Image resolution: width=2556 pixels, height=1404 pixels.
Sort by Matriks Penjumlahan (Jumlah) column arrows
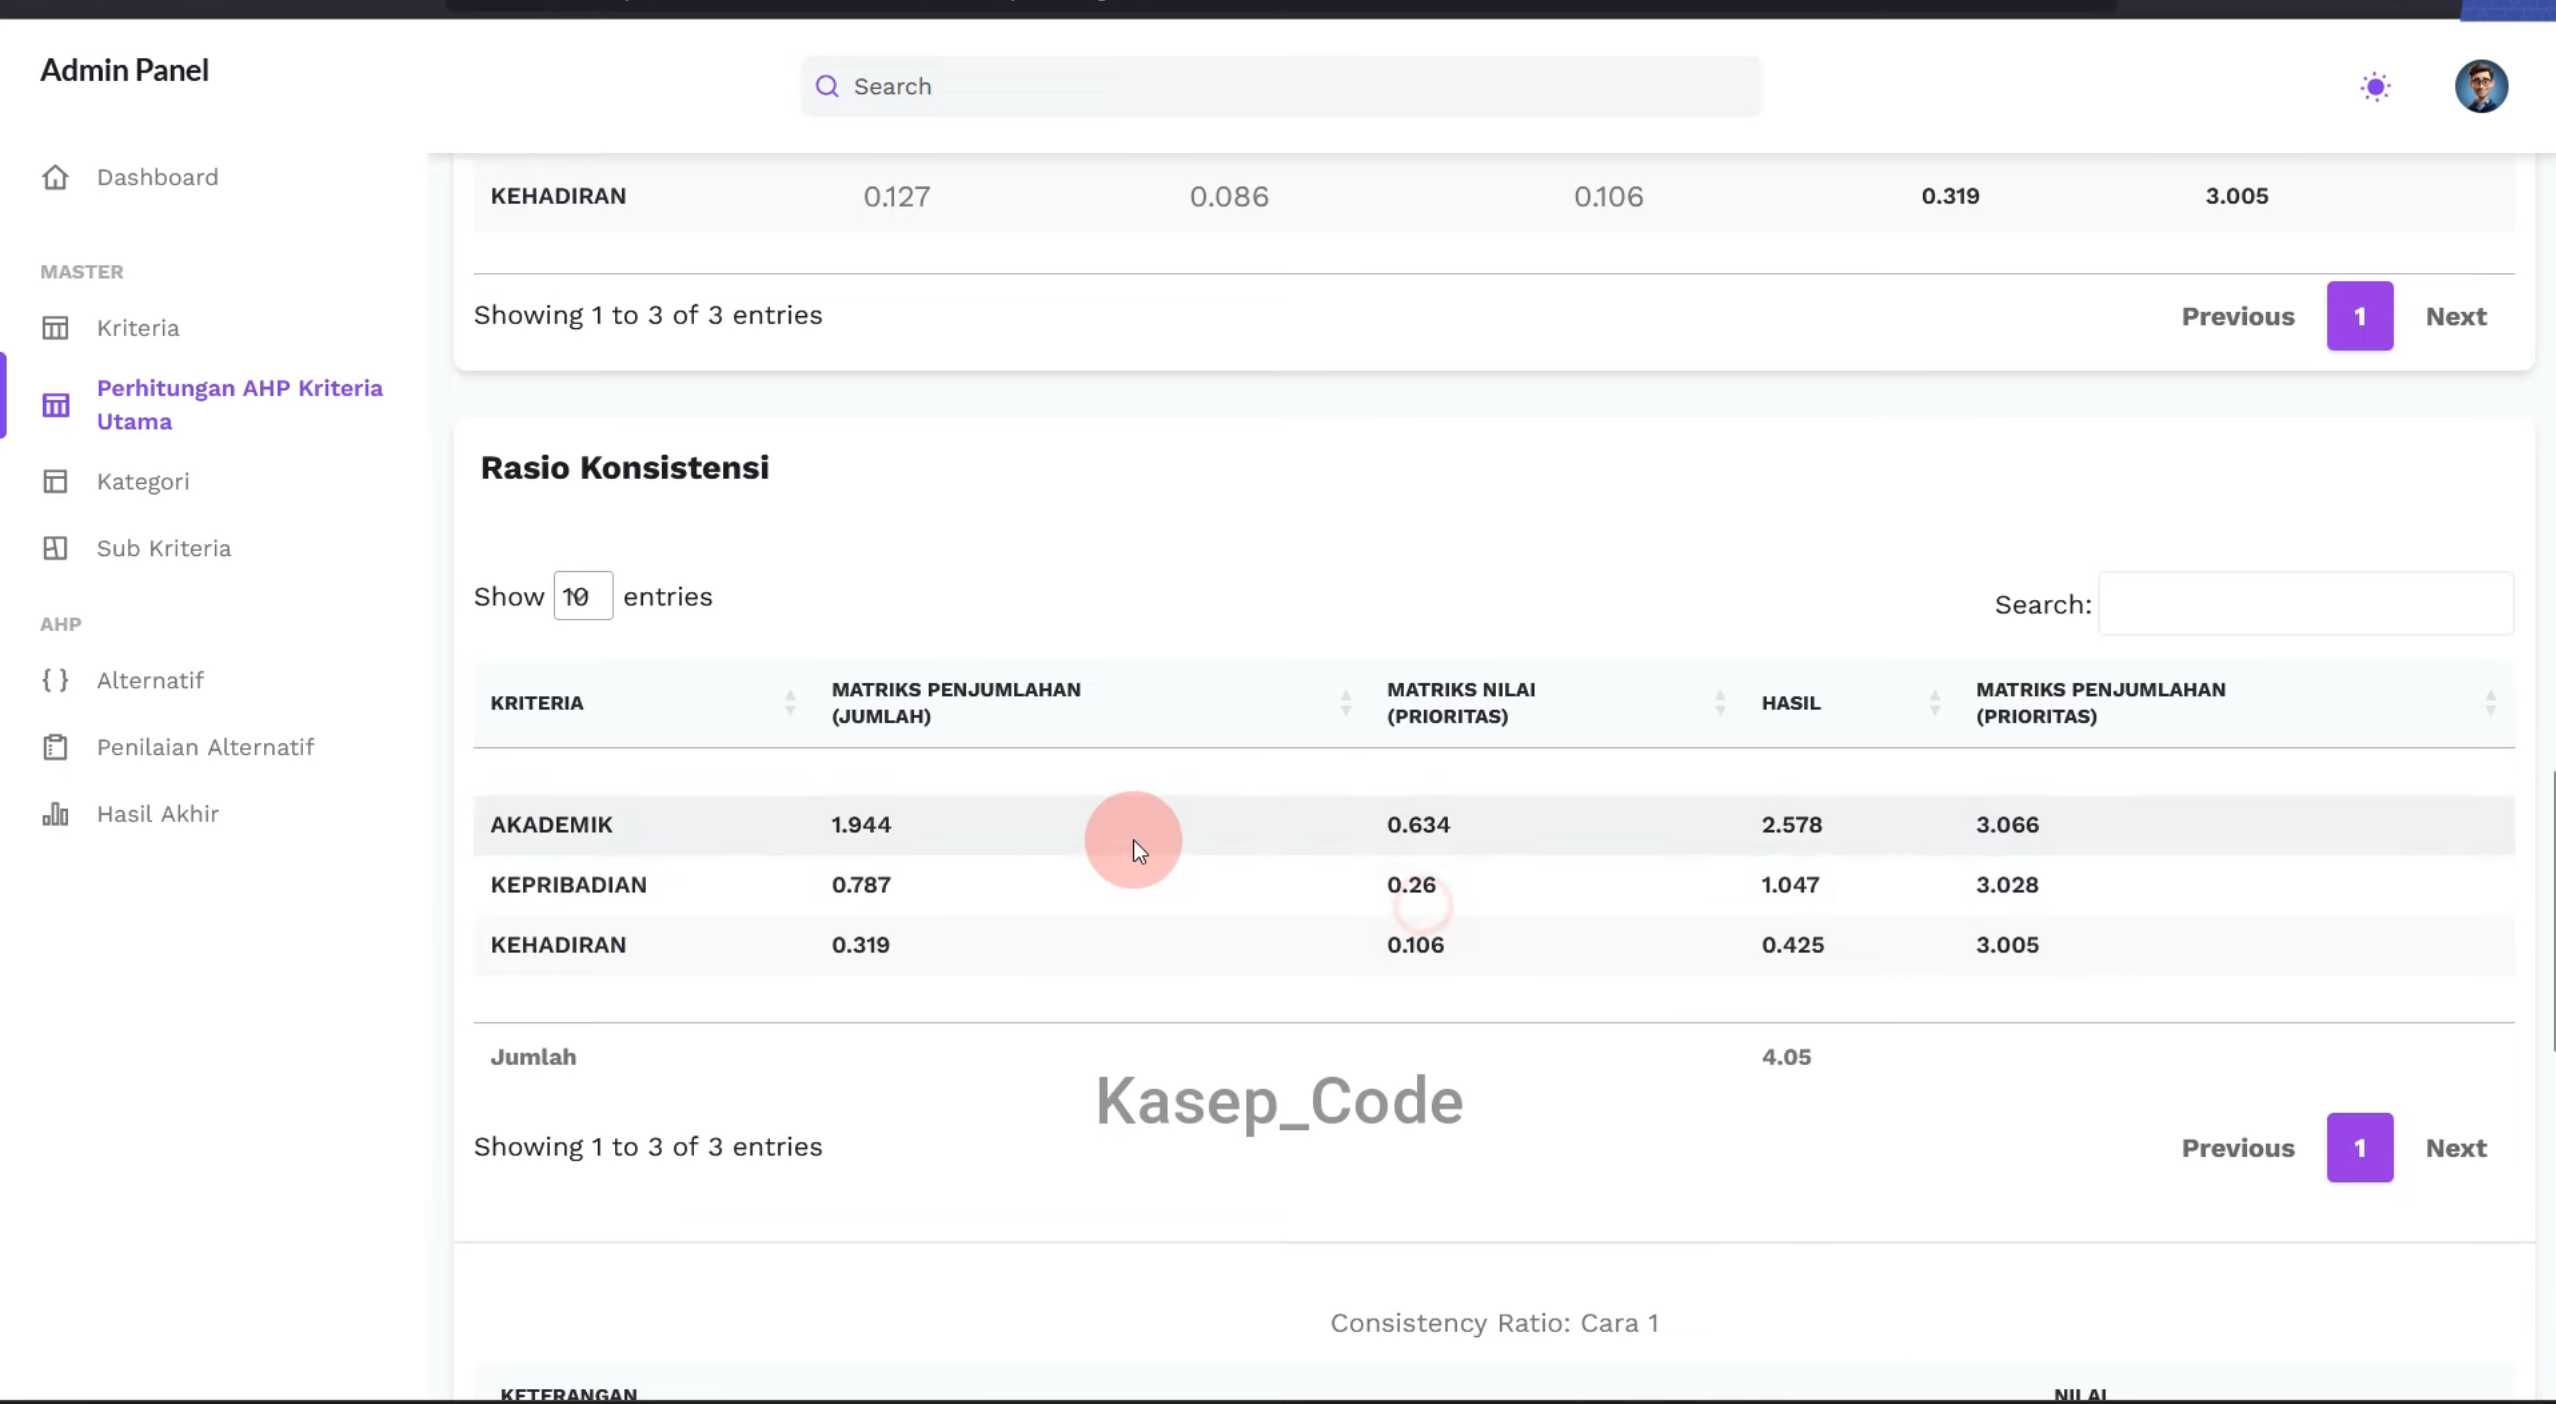1346,703
